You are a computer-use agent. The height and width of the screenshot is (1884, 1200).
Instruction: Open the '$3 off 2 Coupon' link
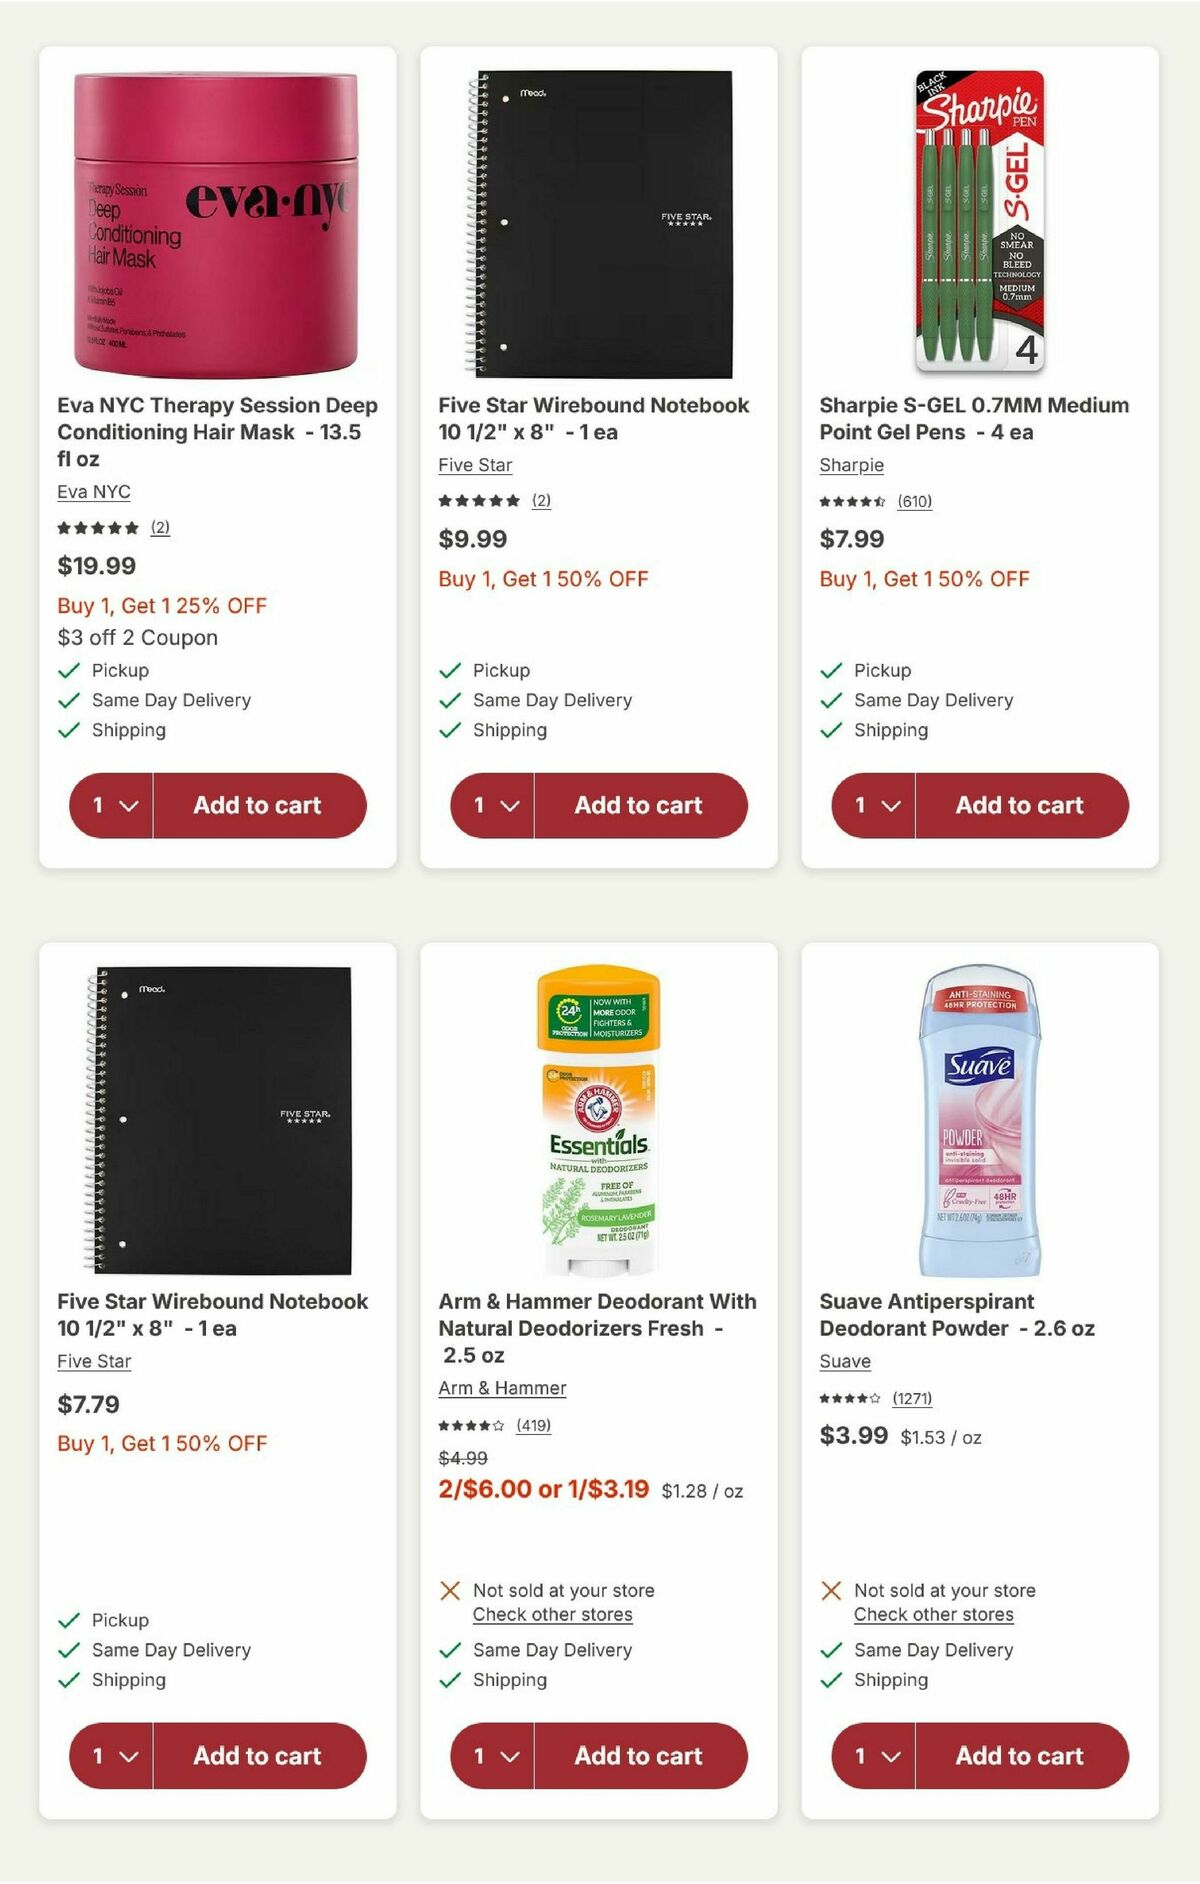(x=137, y=637)
